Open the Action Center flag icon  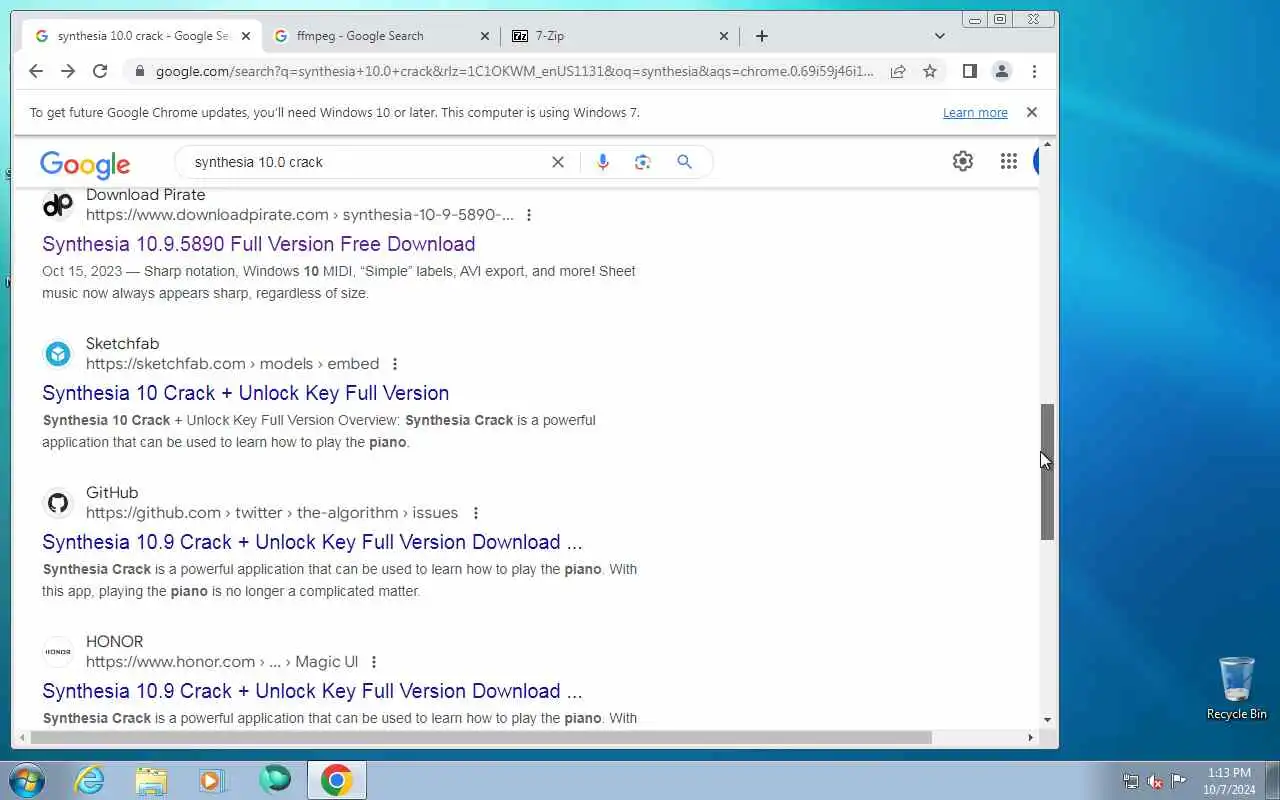pyautogui.click(x=1179, y=781)
